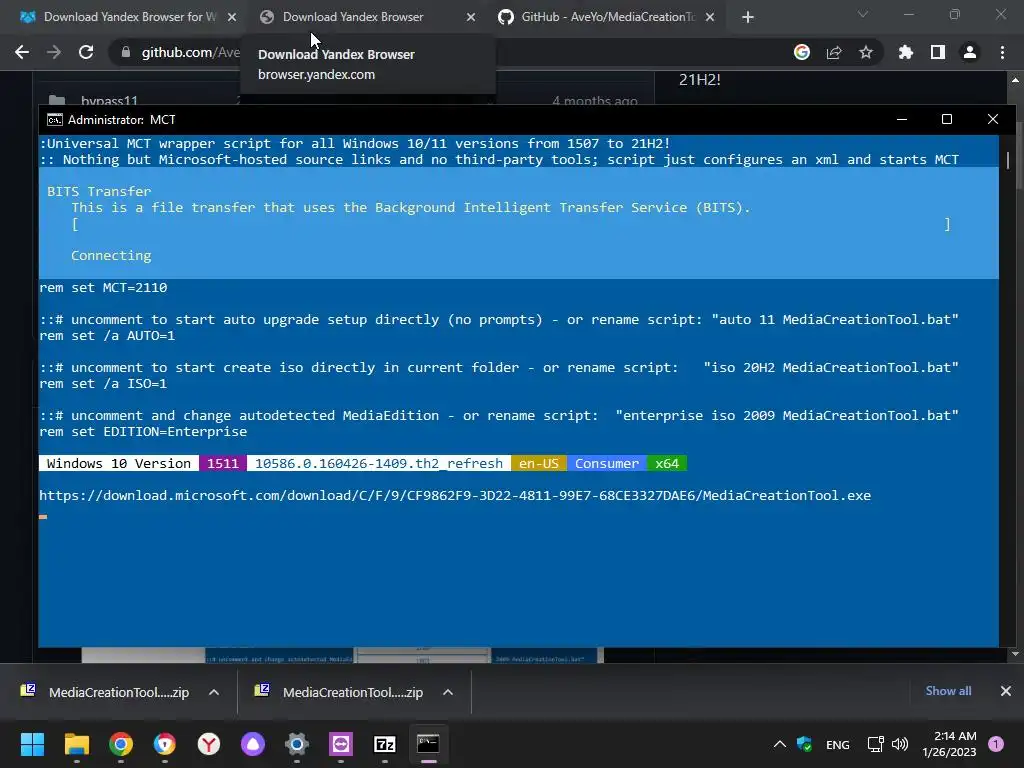This screenshot has height=768, width=1024.
Task: Click the MediaCreationTool.exe download URL text
Action: (455, 496)
